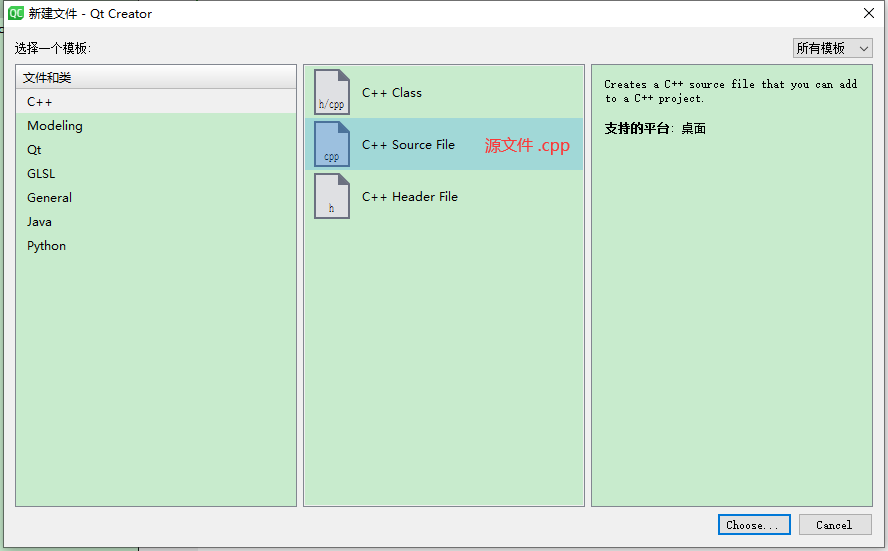Select the Modeling category
Viewport: 888px width, 551px height.
[156, 126]
